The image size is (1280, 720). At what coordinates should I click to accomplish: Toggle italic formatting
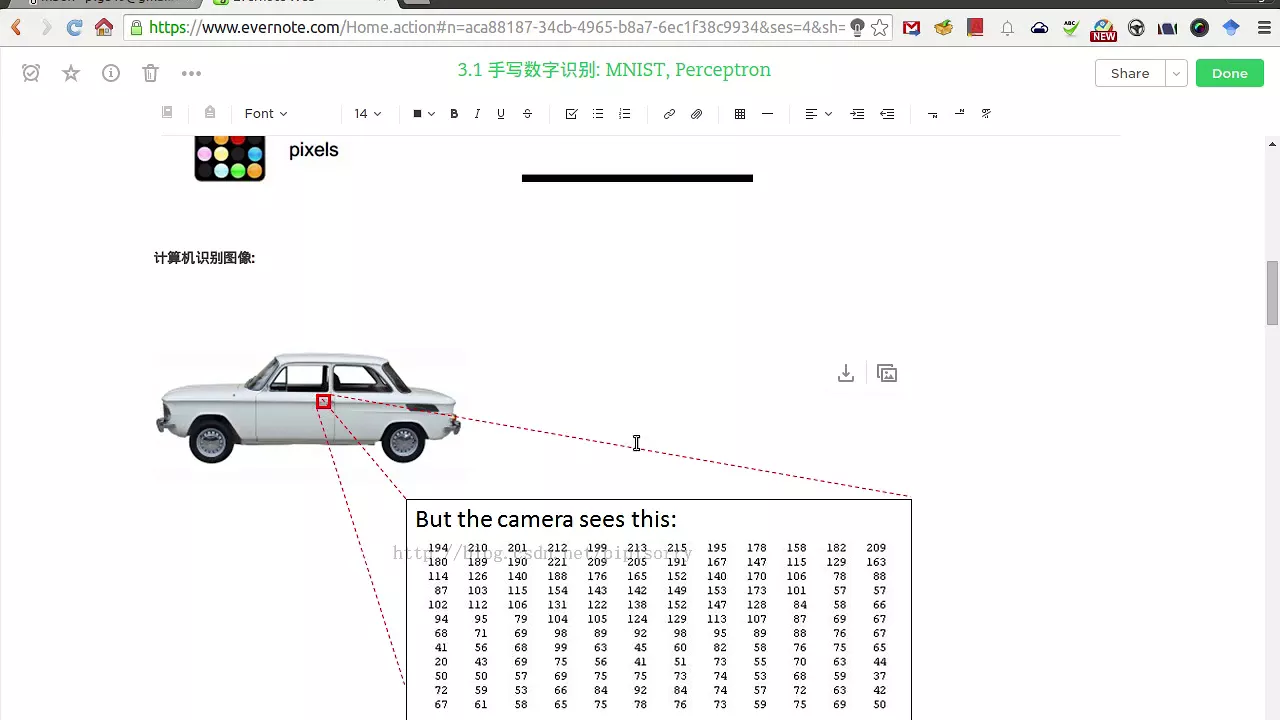tap(477, 114)
